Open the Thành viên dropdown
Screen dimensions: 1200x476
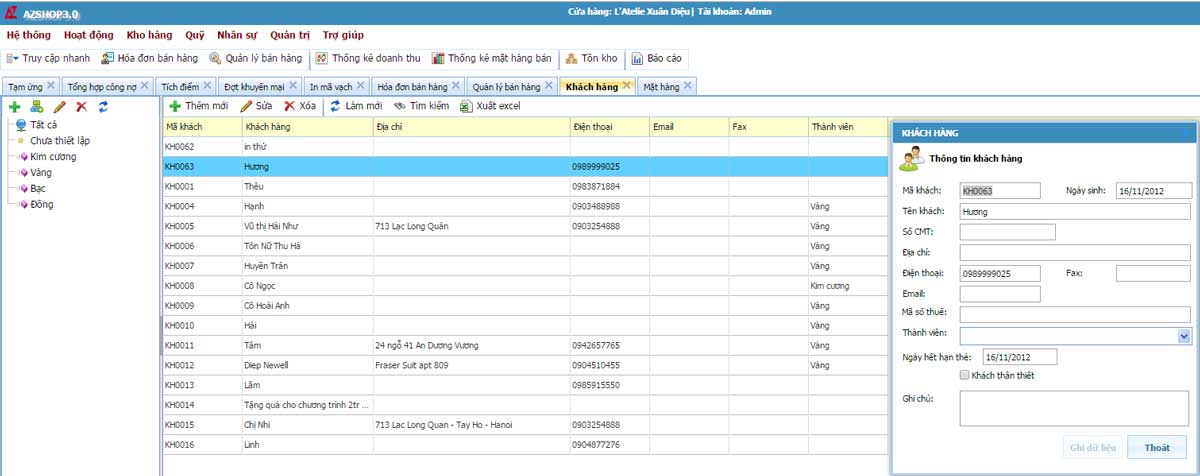(1184, 336)
